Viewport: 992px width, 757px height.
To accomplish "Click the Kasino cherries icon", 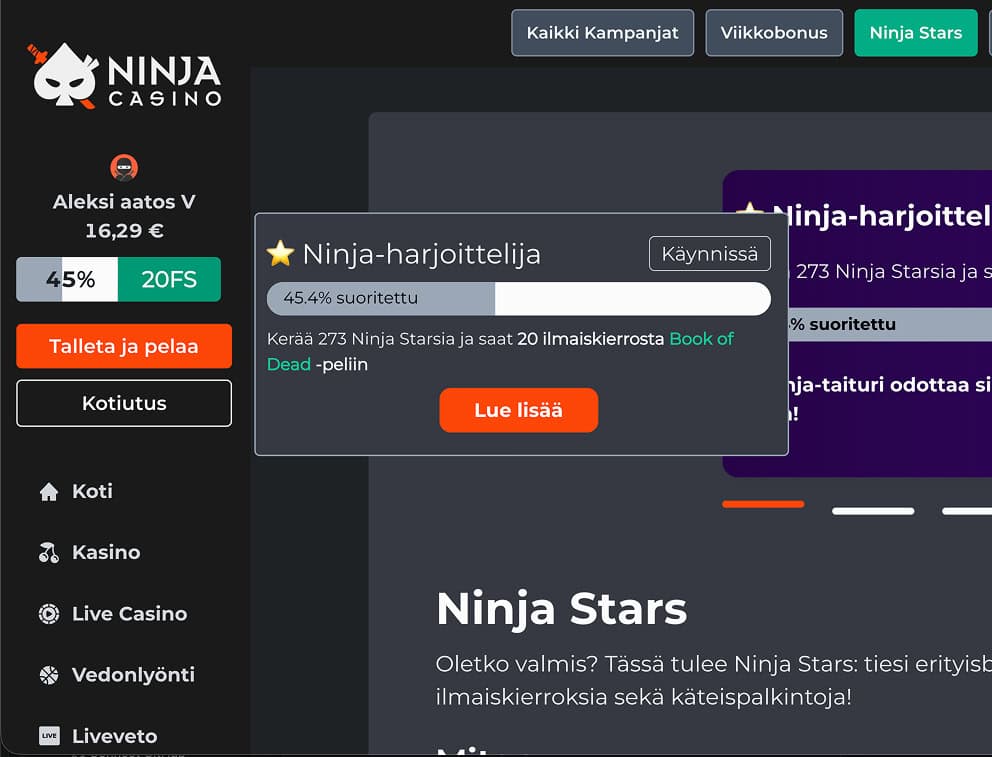I will pyautogui.click(x=49, y=553).
